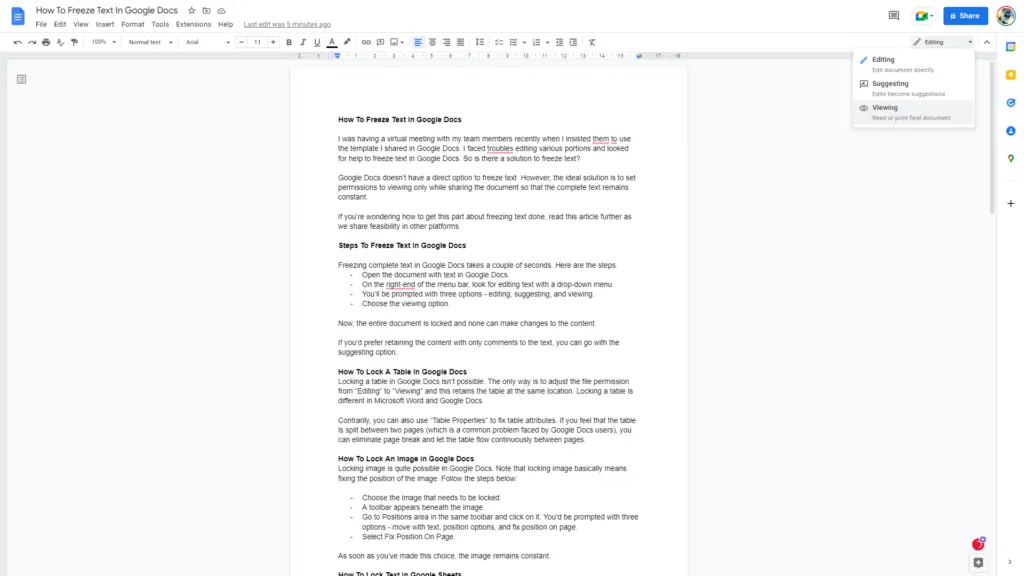The height and width of the screenshot is (576, 1024).
Task: Open bulleted list style dropdown
Action: pos(524,42)
